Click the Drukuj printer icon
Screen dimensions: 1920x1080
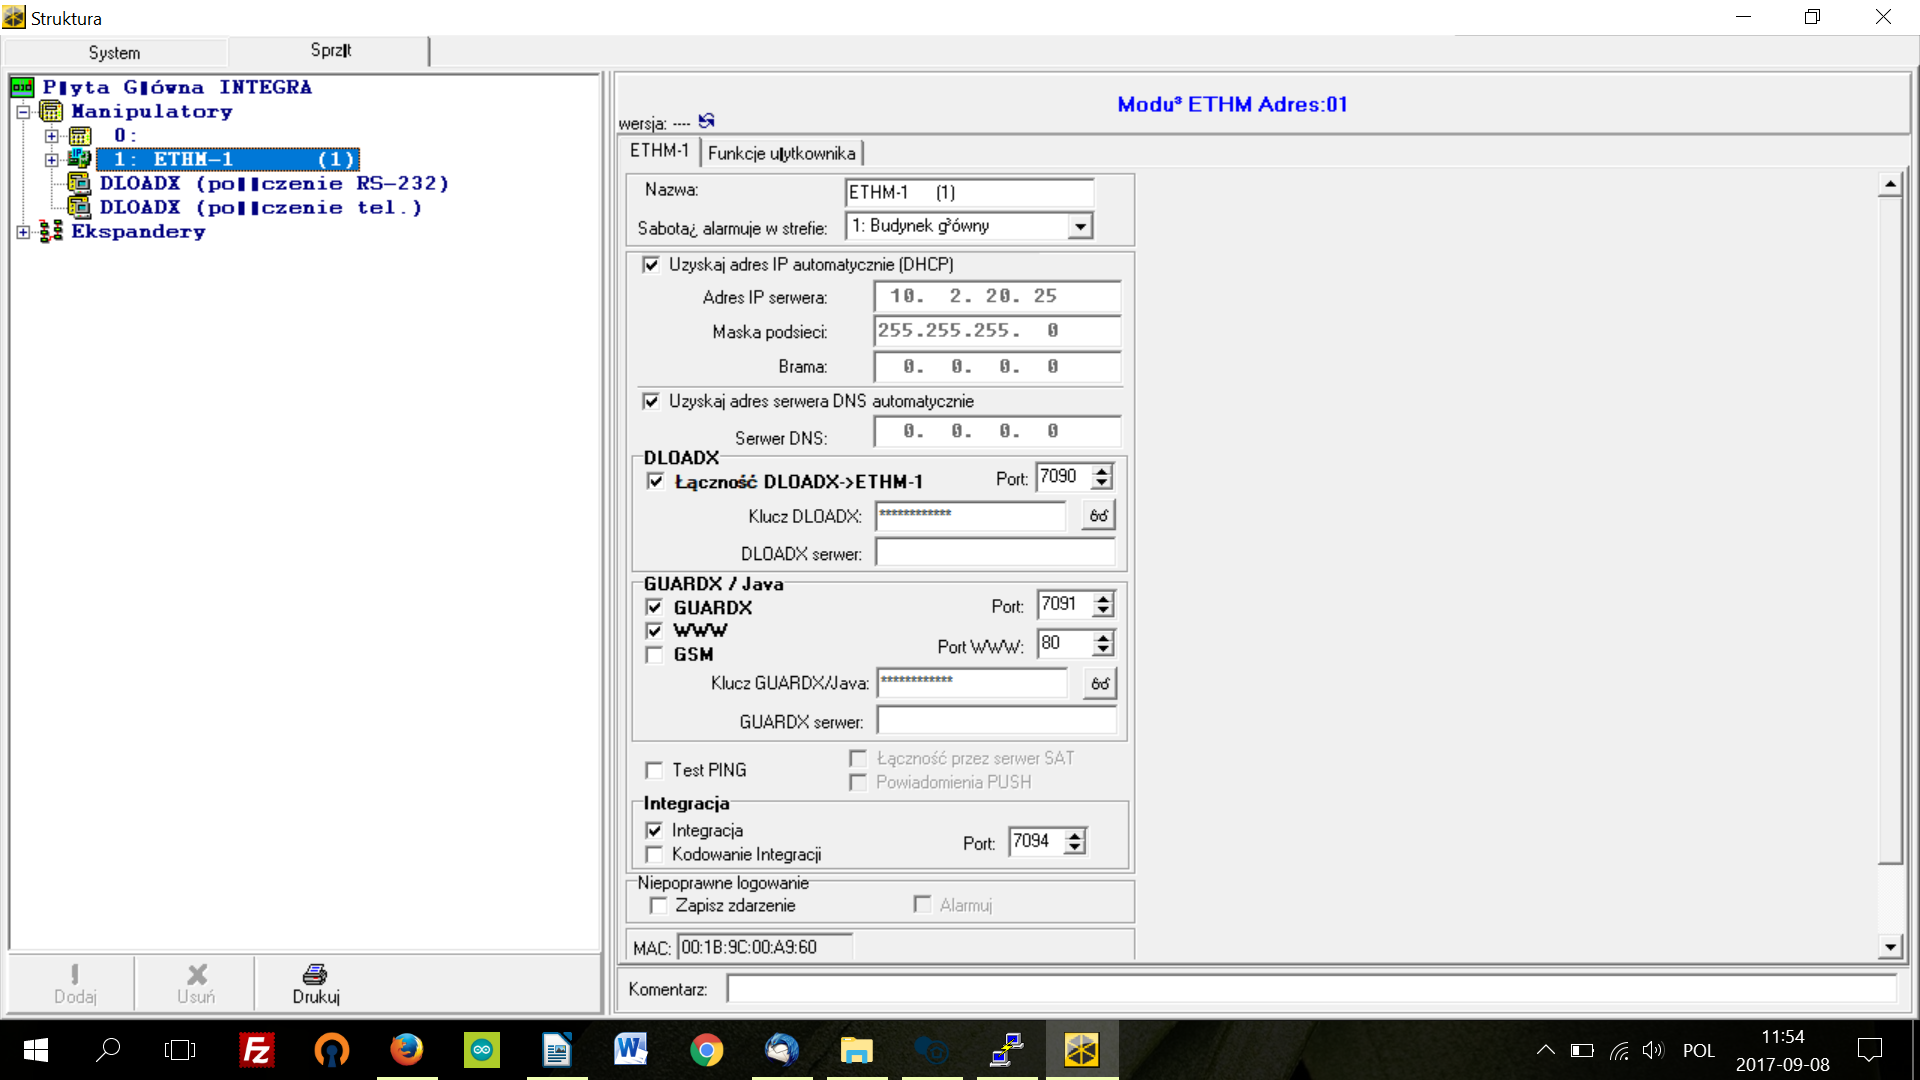pyautogui.click(x=315, y=974)
